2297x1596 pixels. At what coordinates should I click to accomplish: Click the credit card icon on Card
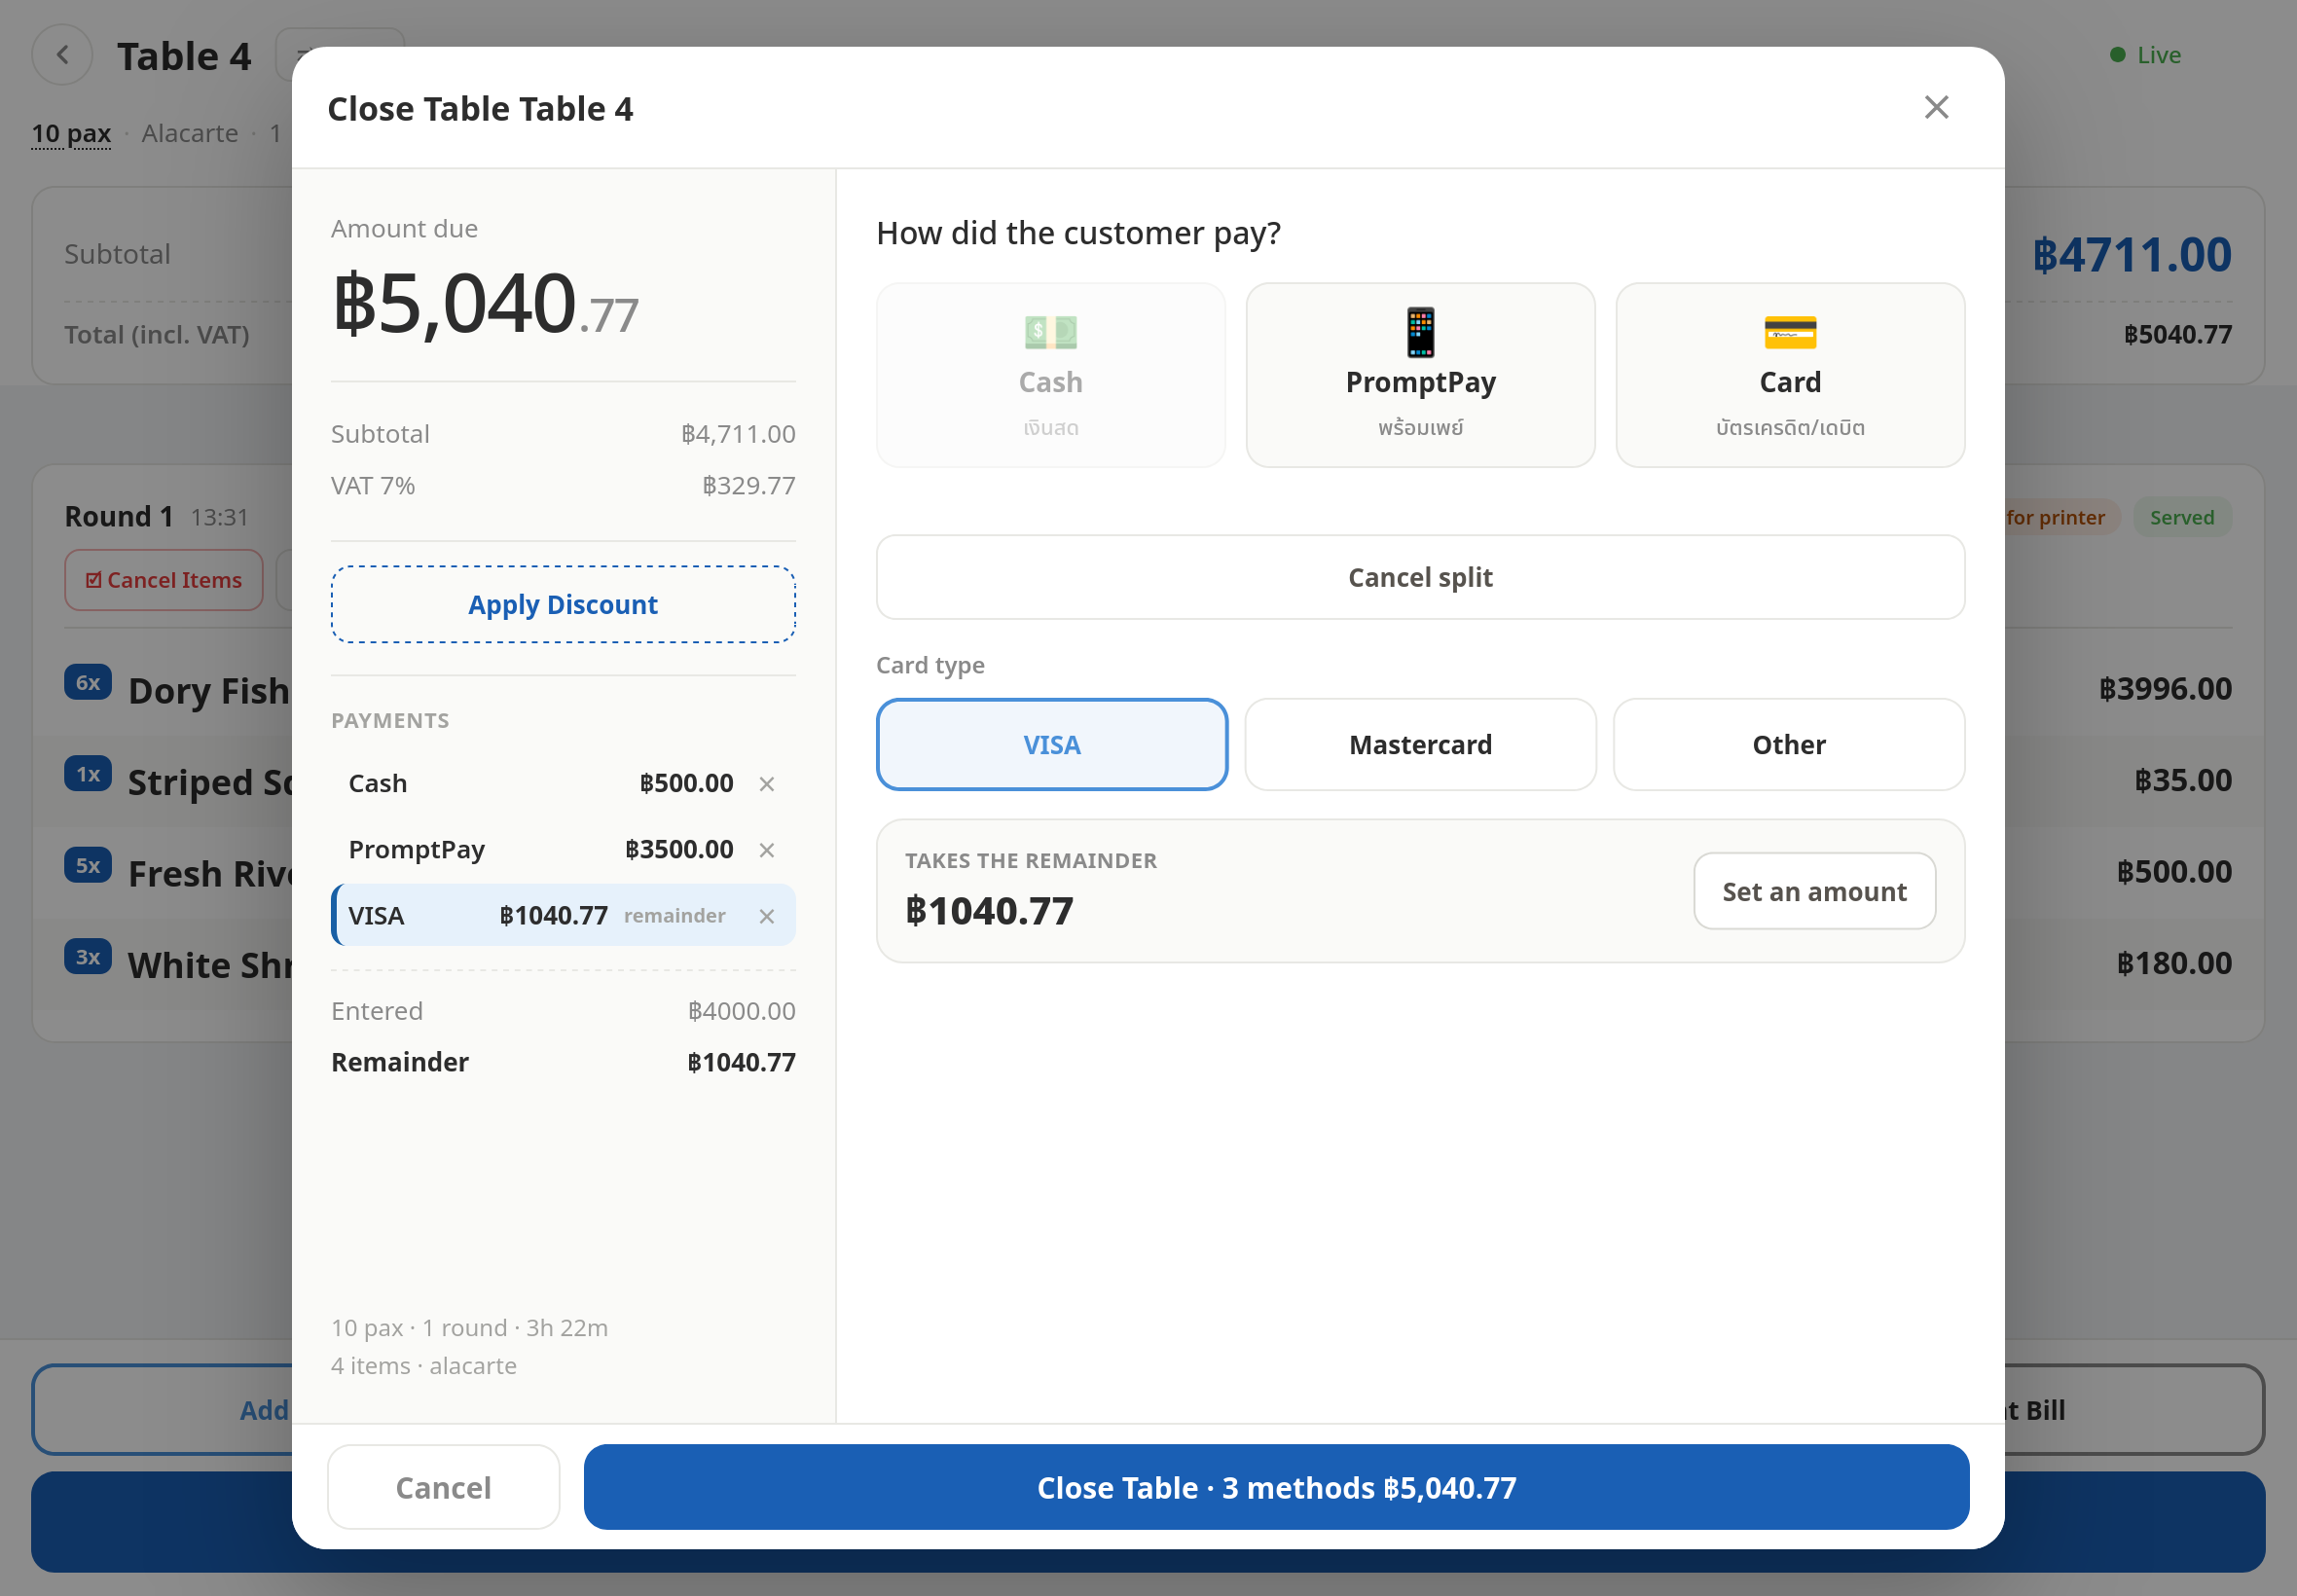click(x=1790, y=332)
